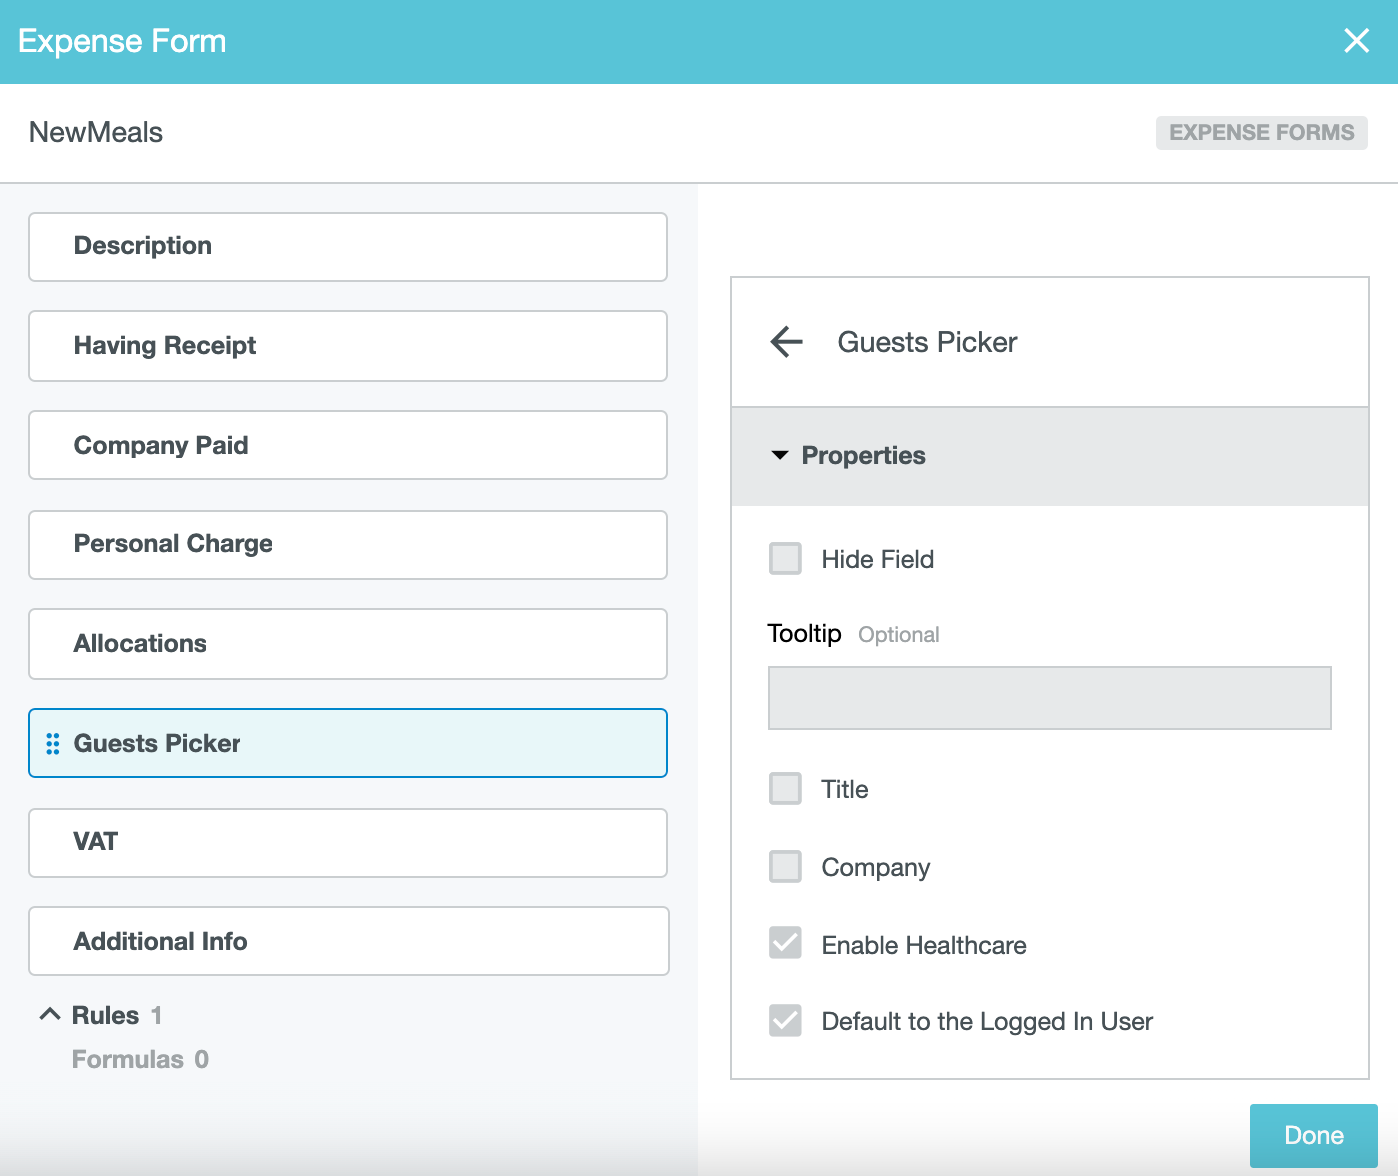1398x1176 pixels.
Task: Click the drag handle on Guests Picker
Action: (53, 744)
